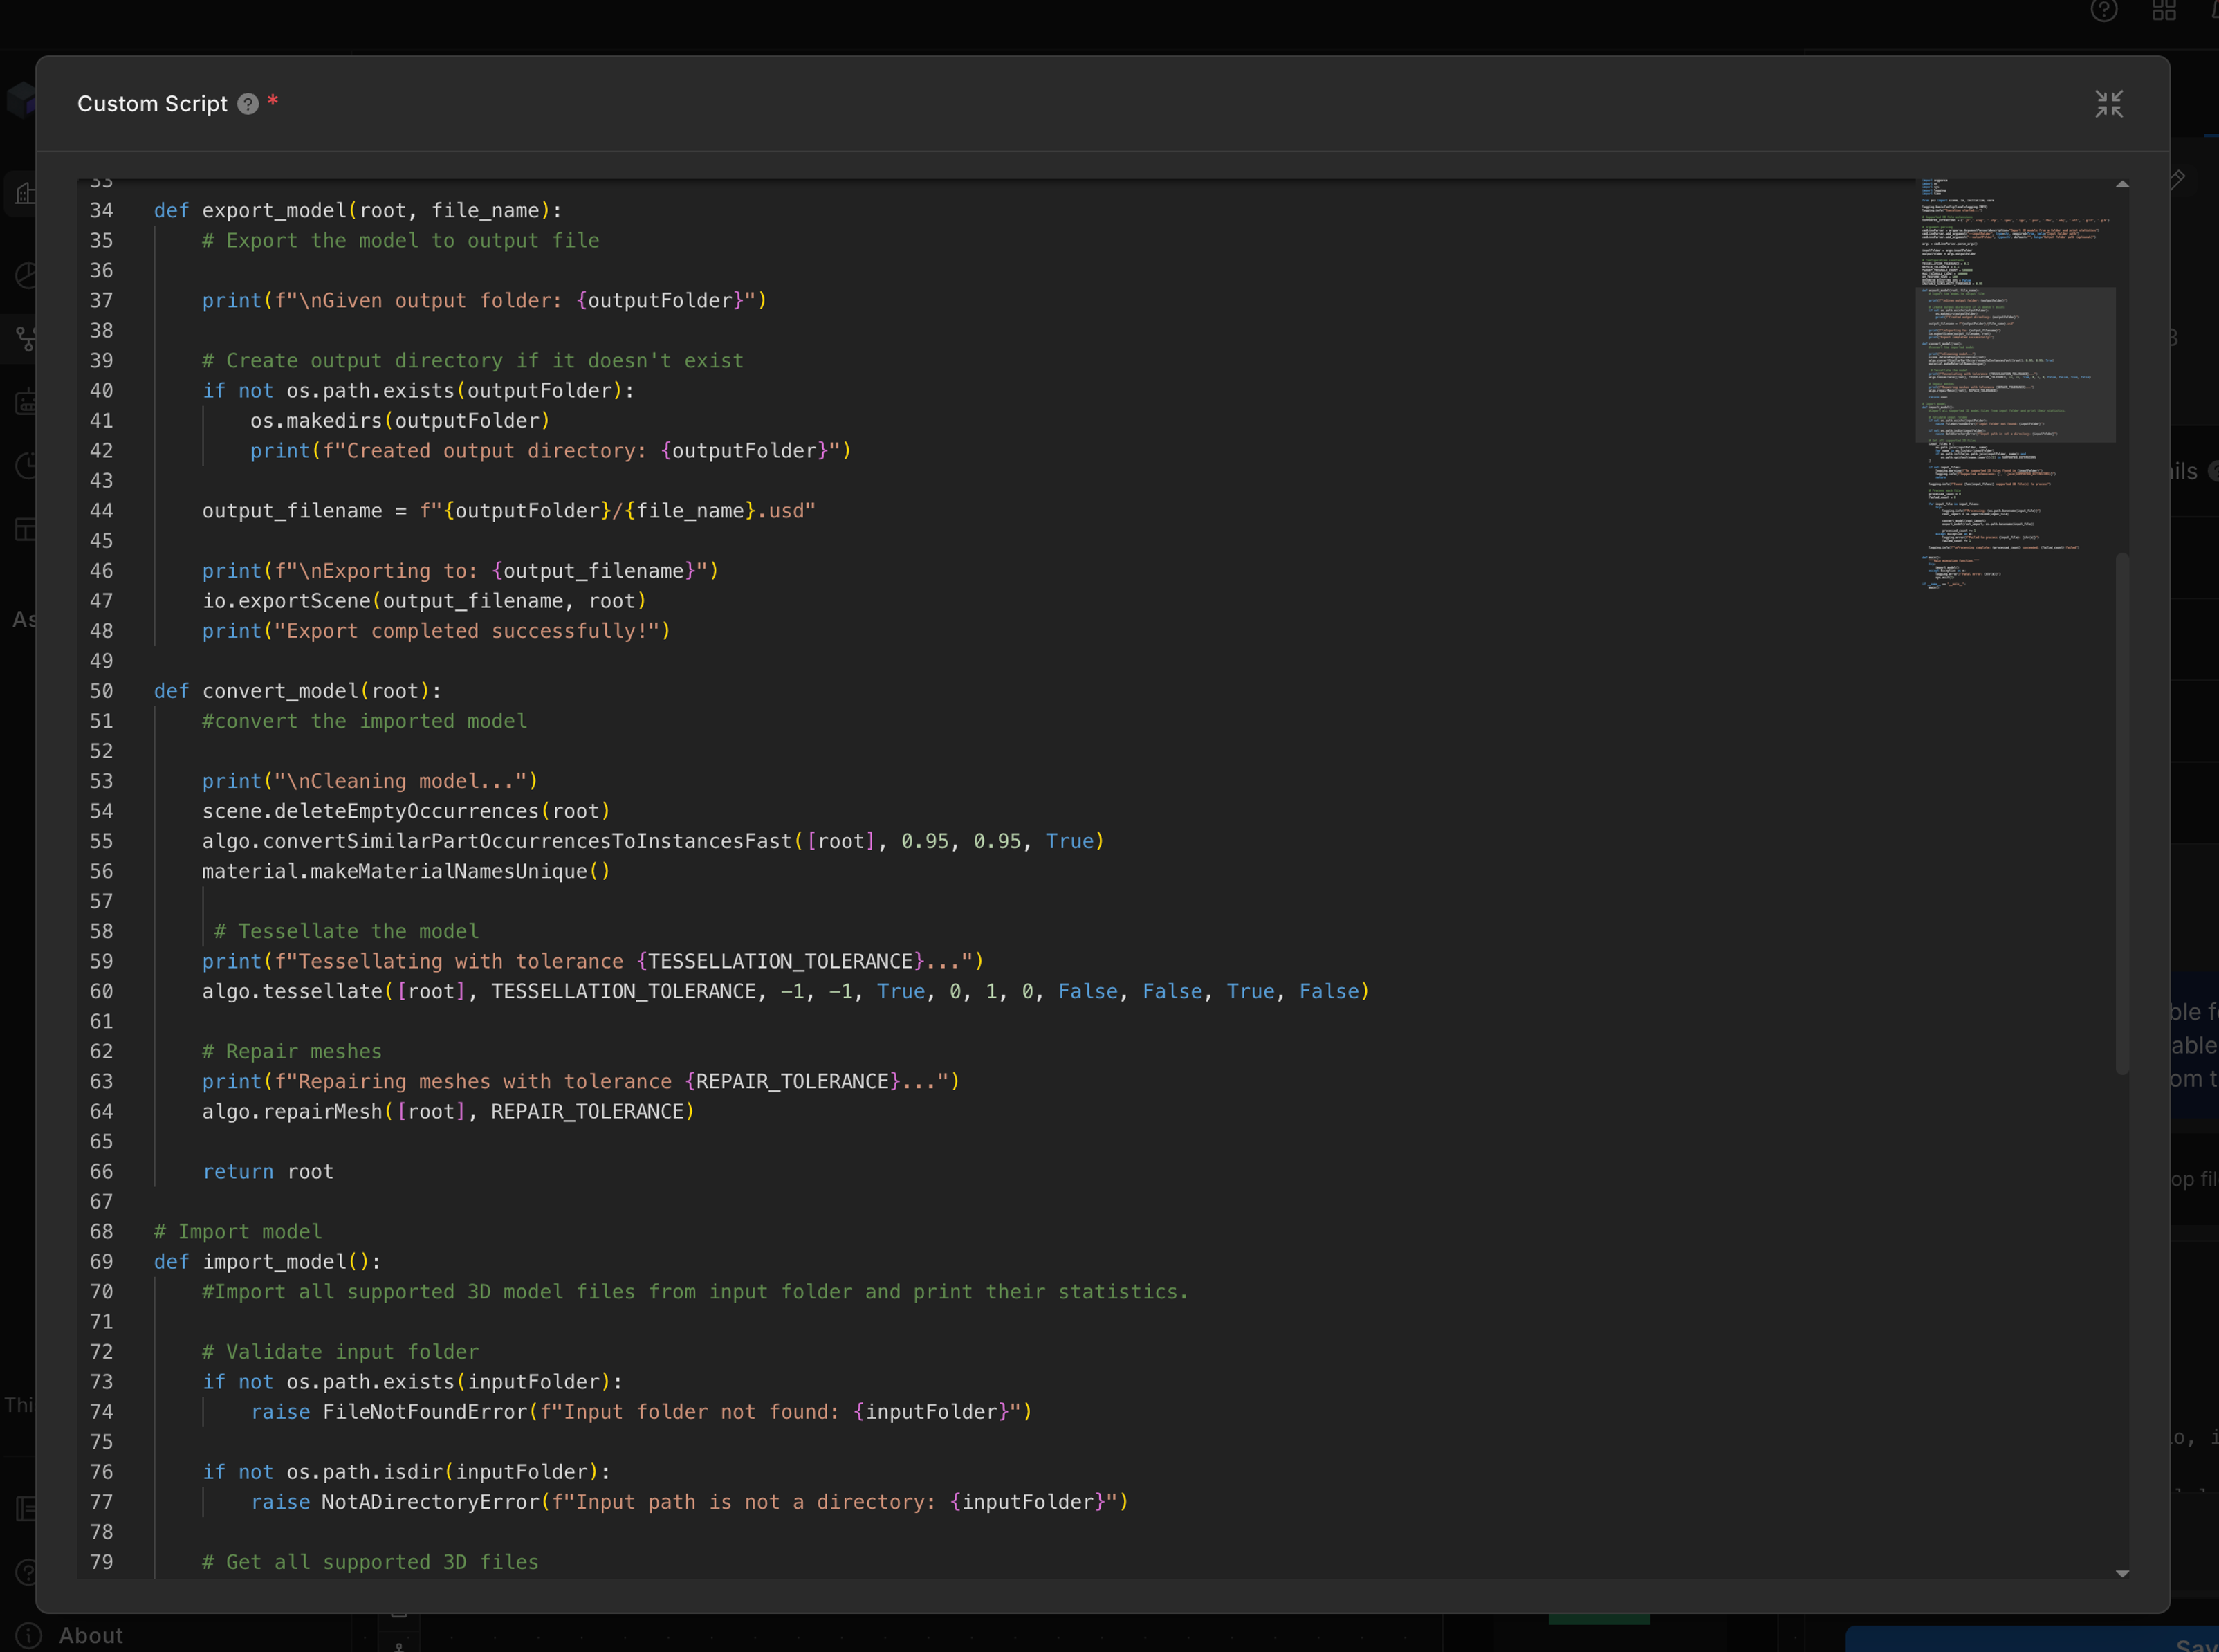The width and height of the screenshot is (2219, 1652).
Task: Click the 'Custom Script' dialog title
Action: tap(152, 104)
